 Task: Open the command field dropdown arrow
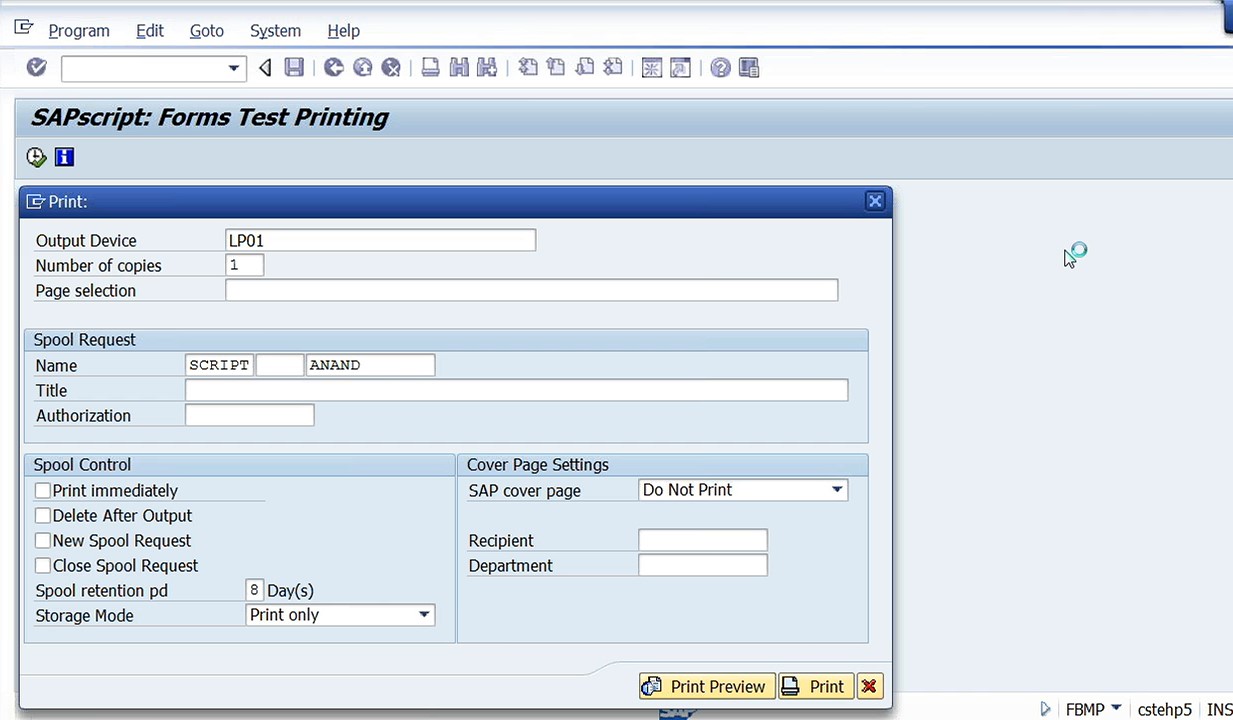(x=234, y=68)
